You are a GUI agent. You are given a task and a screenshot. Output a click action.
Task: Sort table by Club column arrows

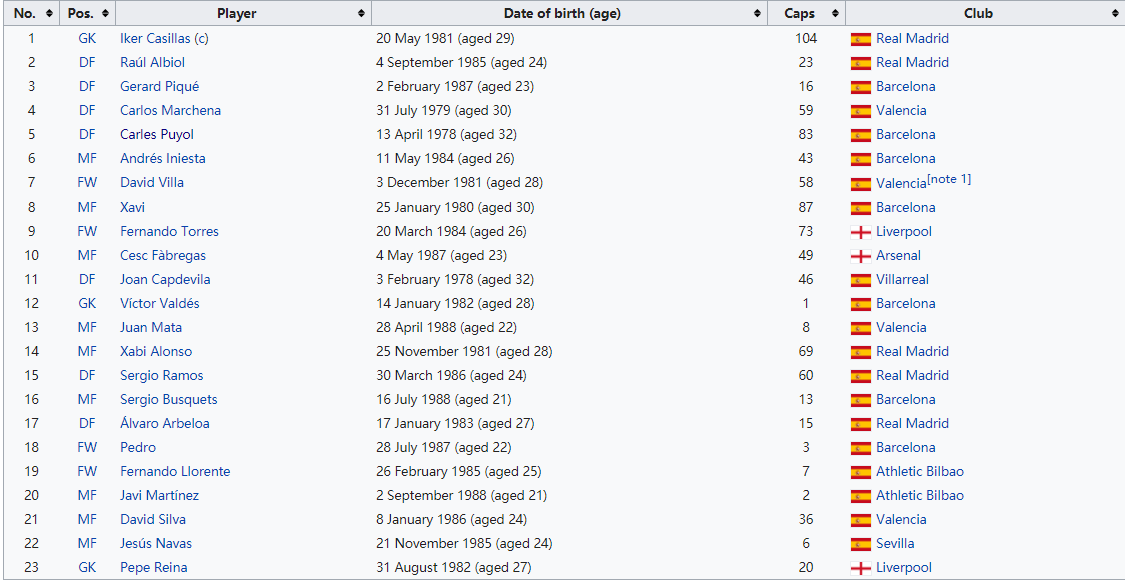point(1114,14)
